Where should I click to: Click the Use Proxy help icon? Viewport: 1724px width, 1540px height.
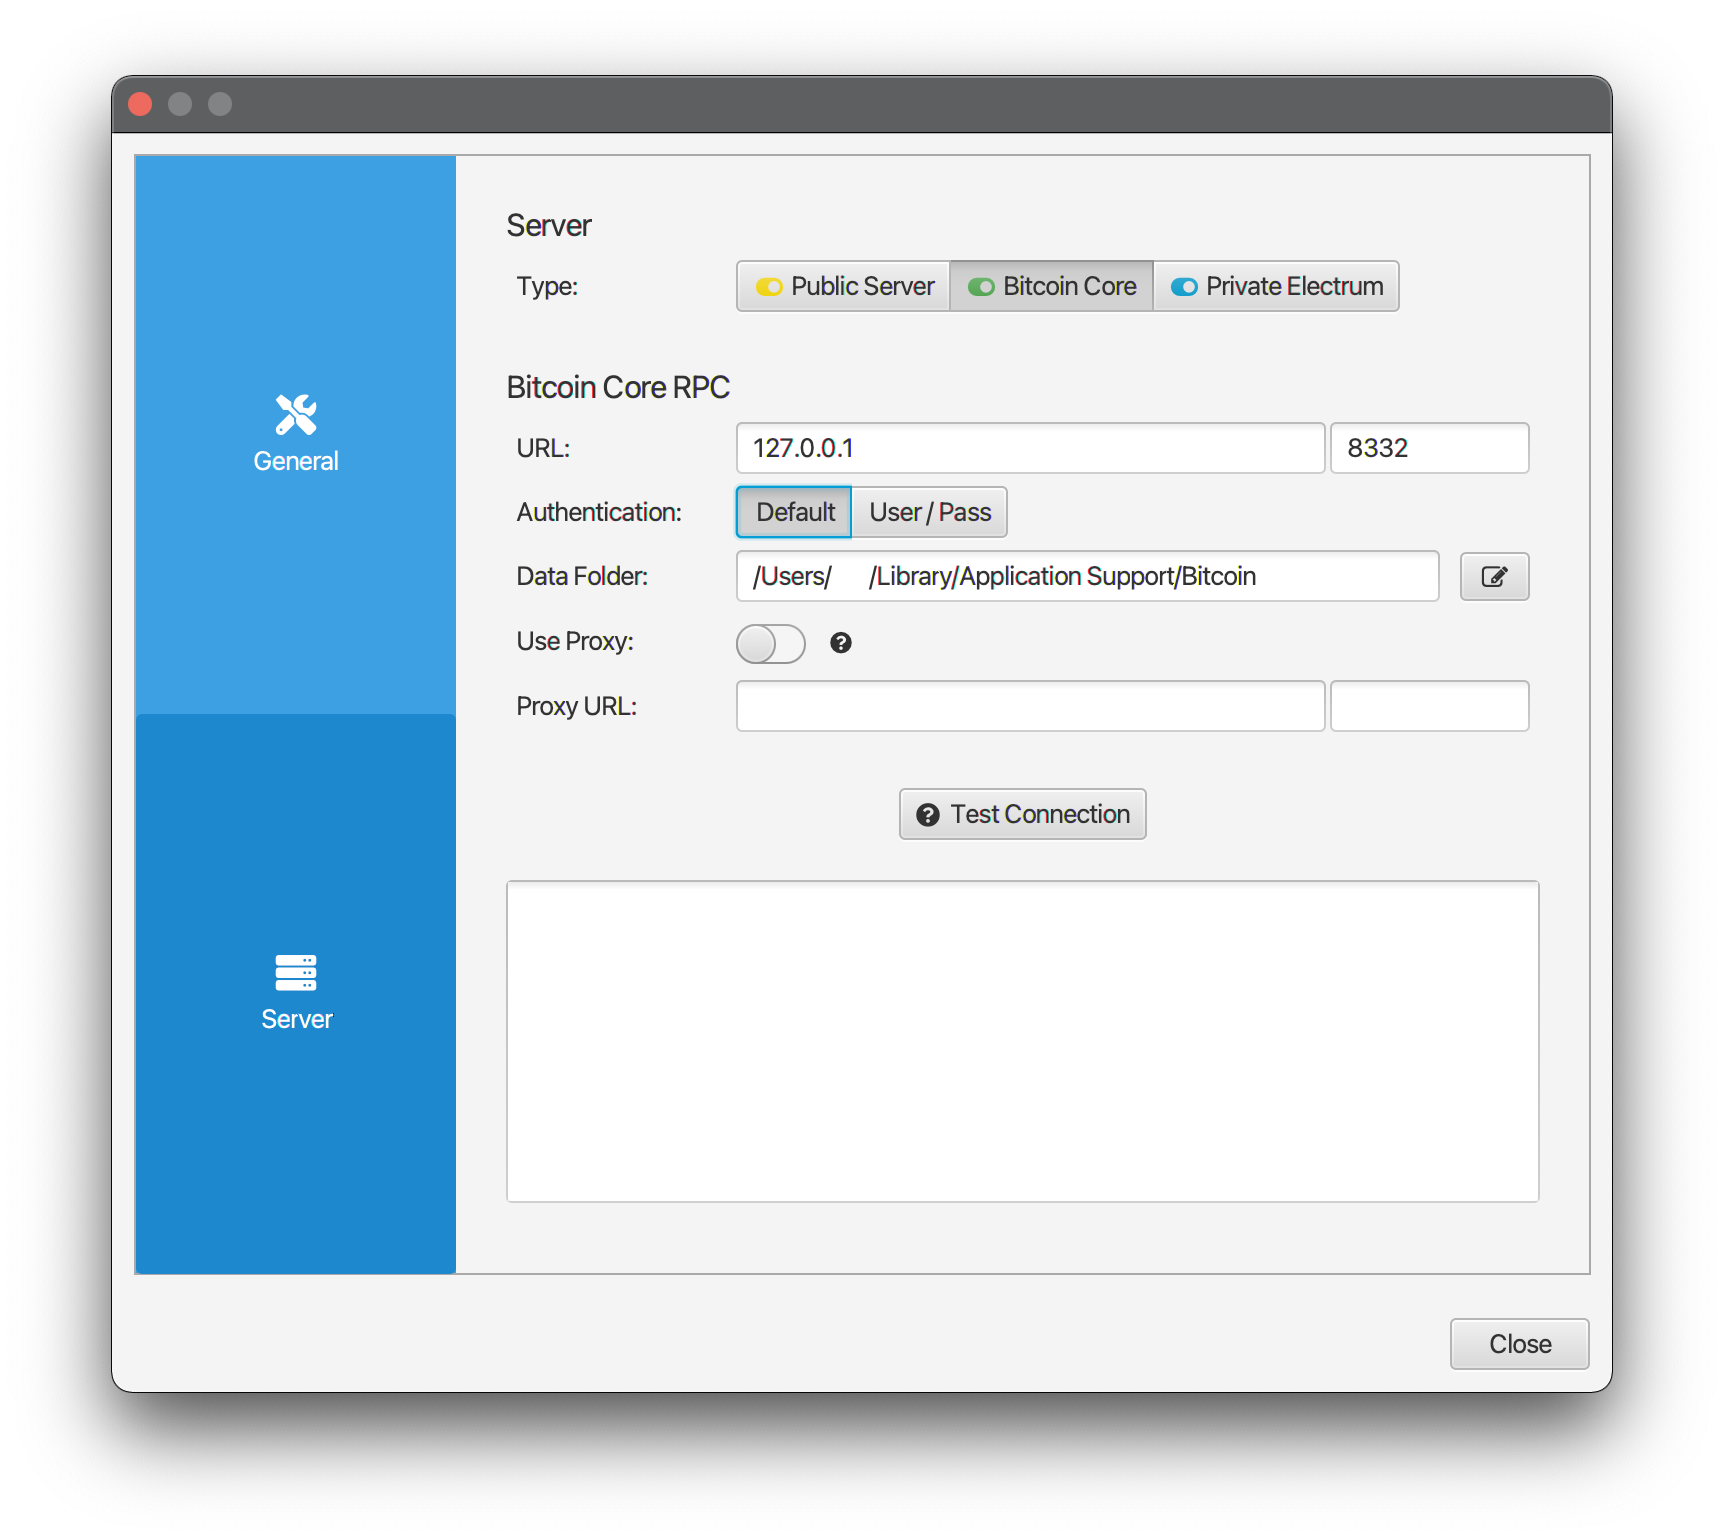point(841,643)
